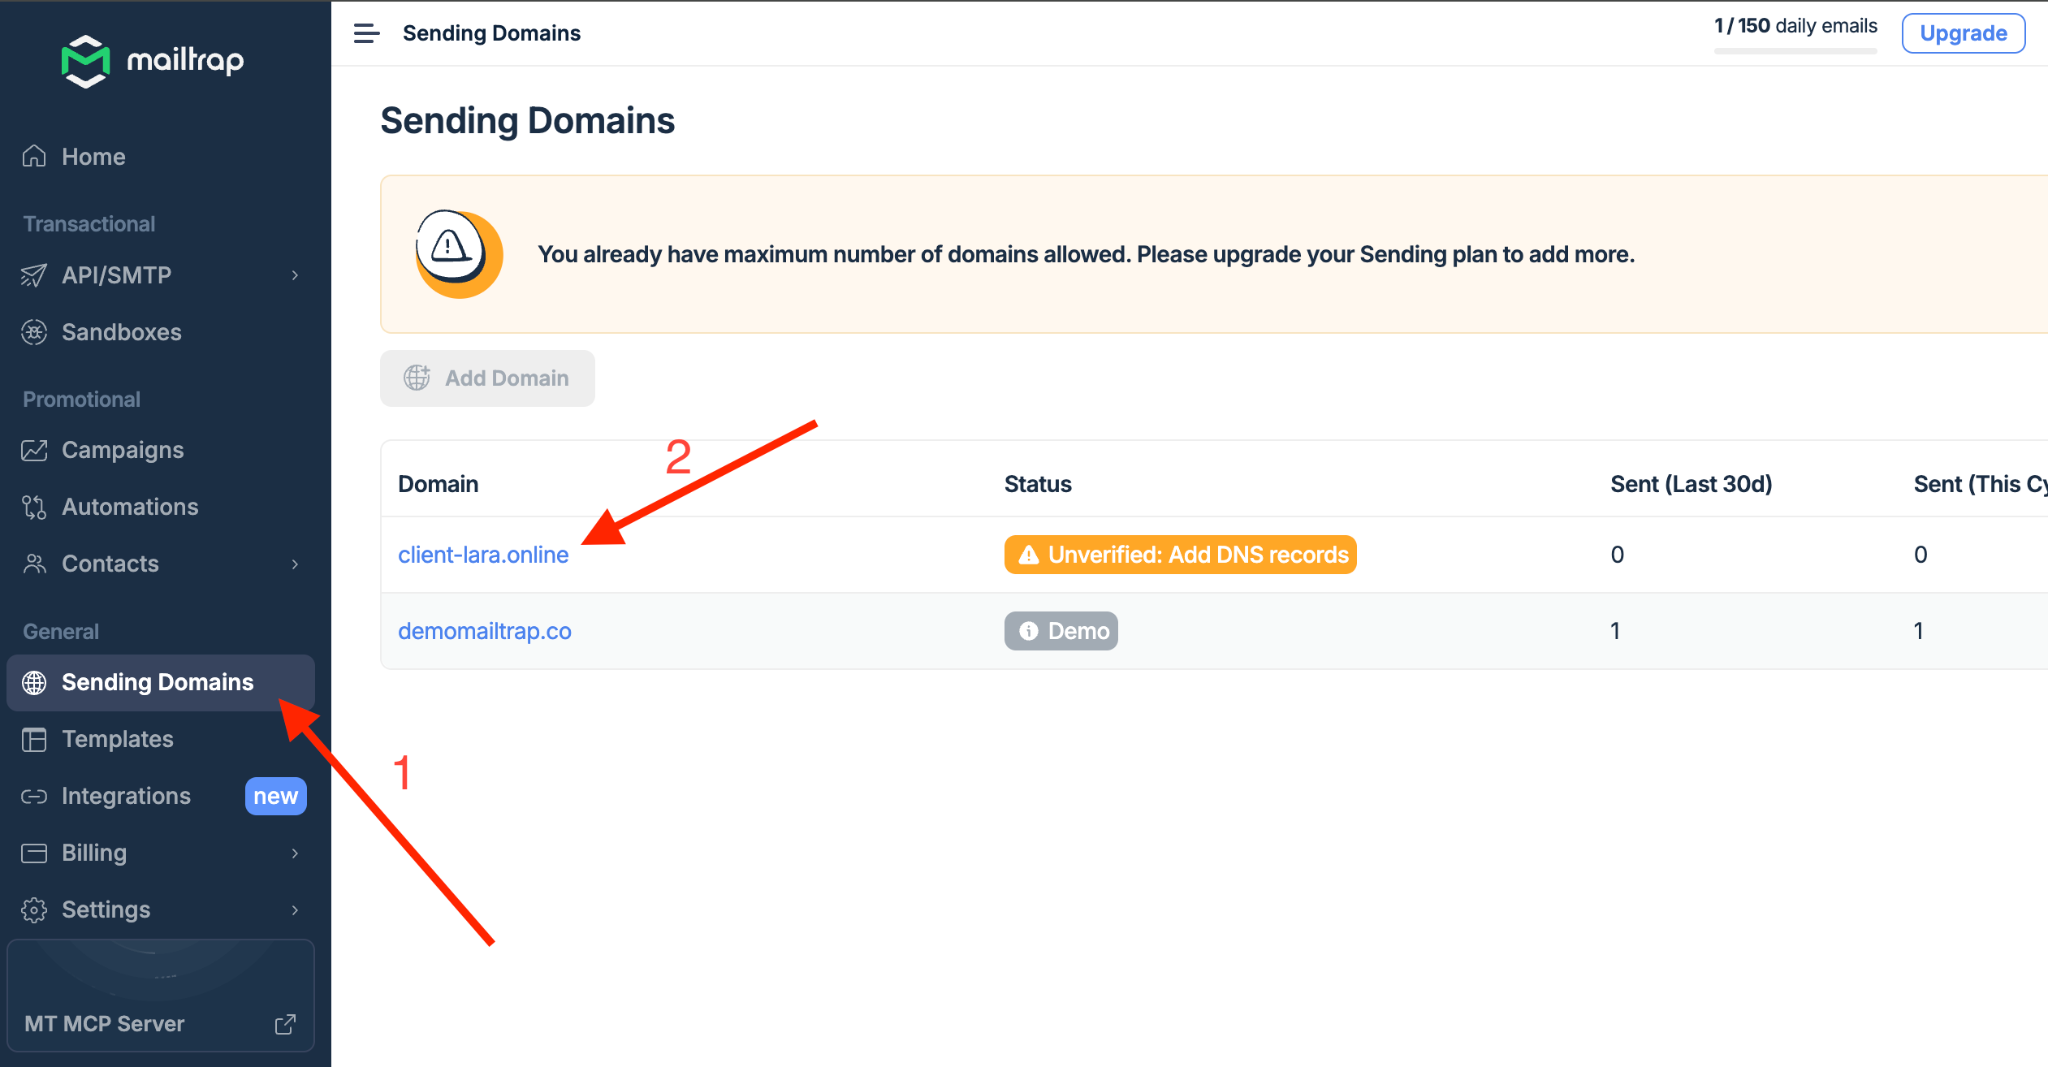Viewport: 2048px width, 1067px height.
Task: Click the Integrations link icon
Action: tap(34, 796)
